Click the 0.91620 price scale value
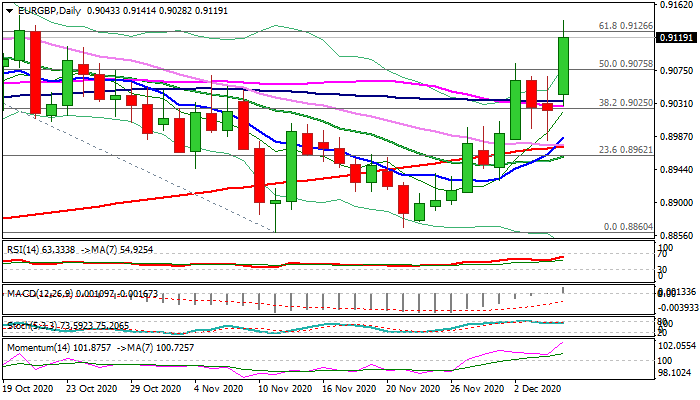 [677, 5]
